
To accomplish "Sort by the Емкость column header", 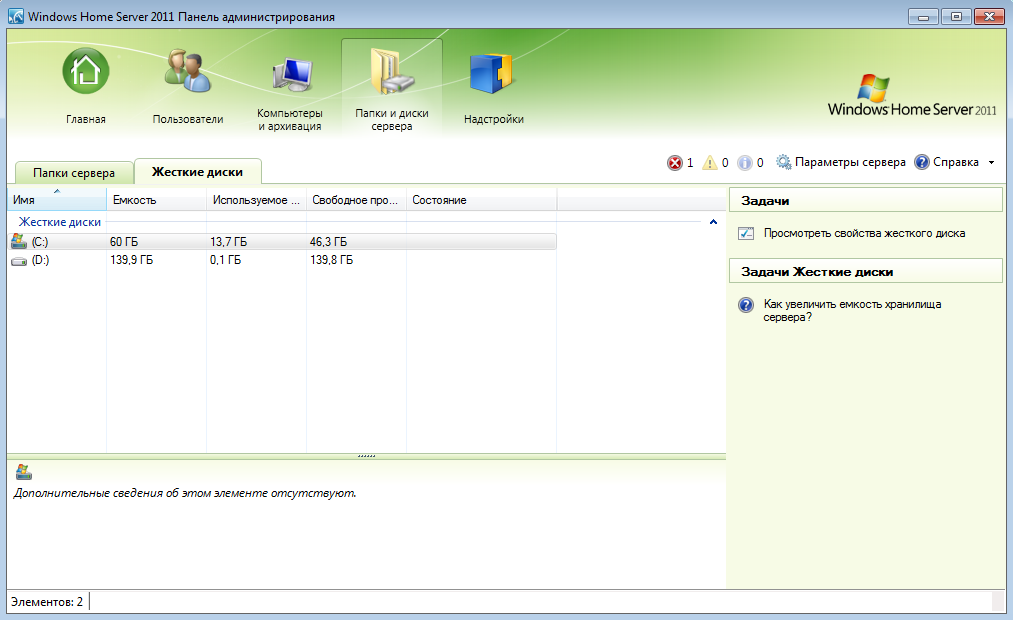I will coord(156,200).
